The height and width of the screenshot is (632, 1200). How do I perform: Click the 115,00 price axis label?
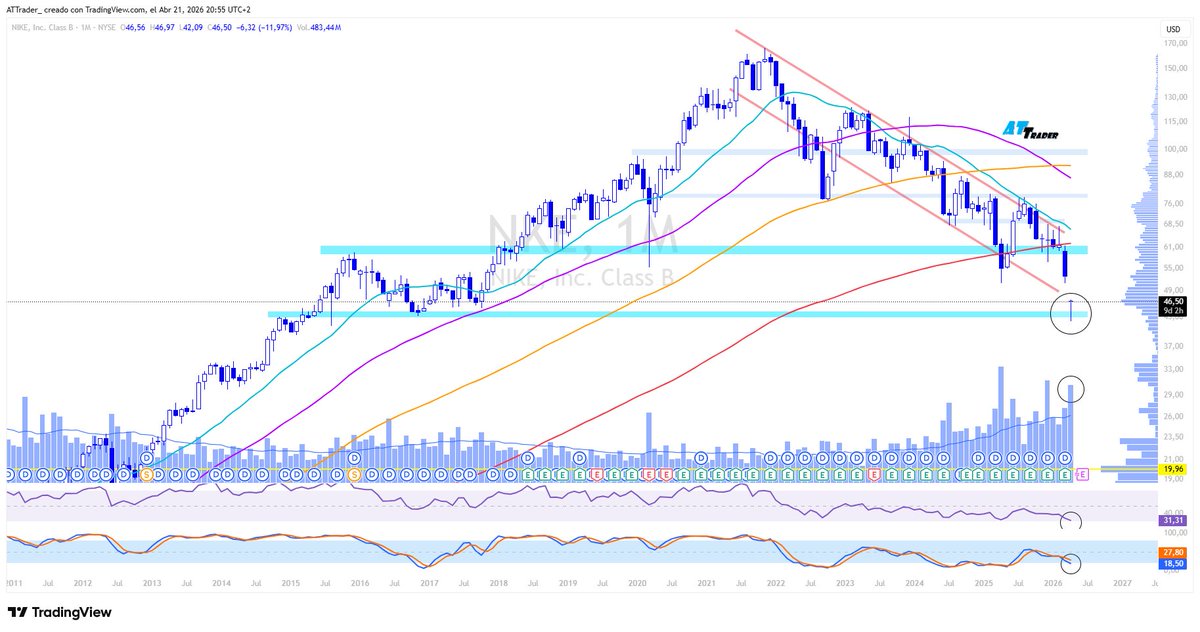[x=1174, y=121]
